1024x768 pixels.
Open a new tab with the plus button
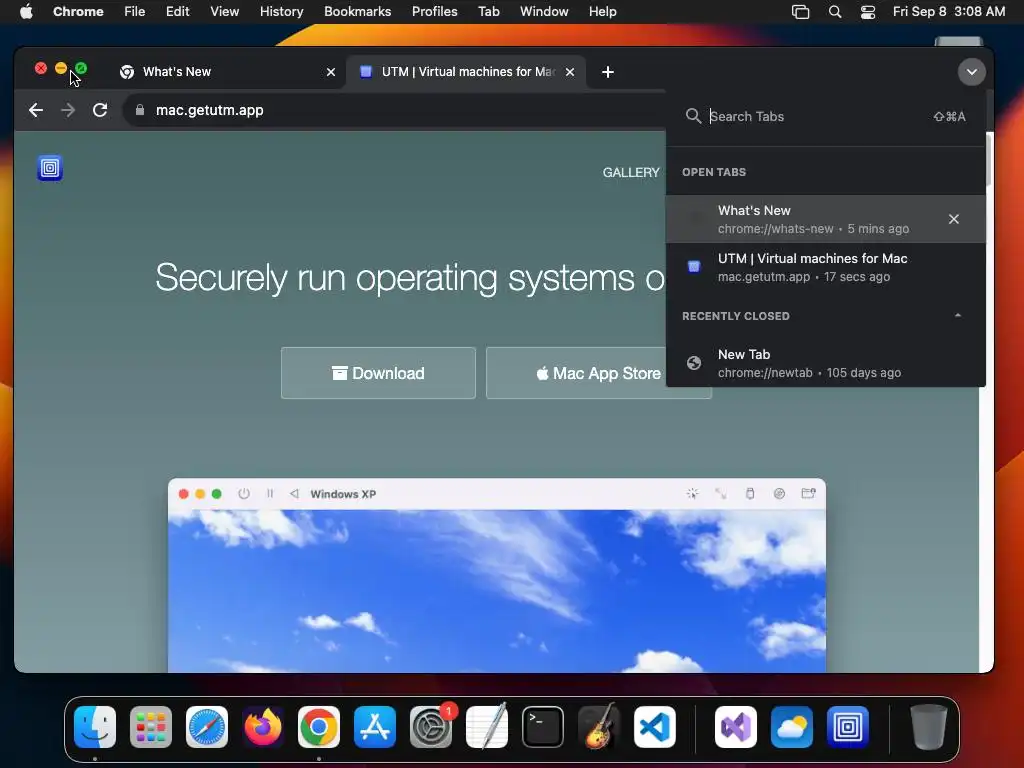point(608,72)
